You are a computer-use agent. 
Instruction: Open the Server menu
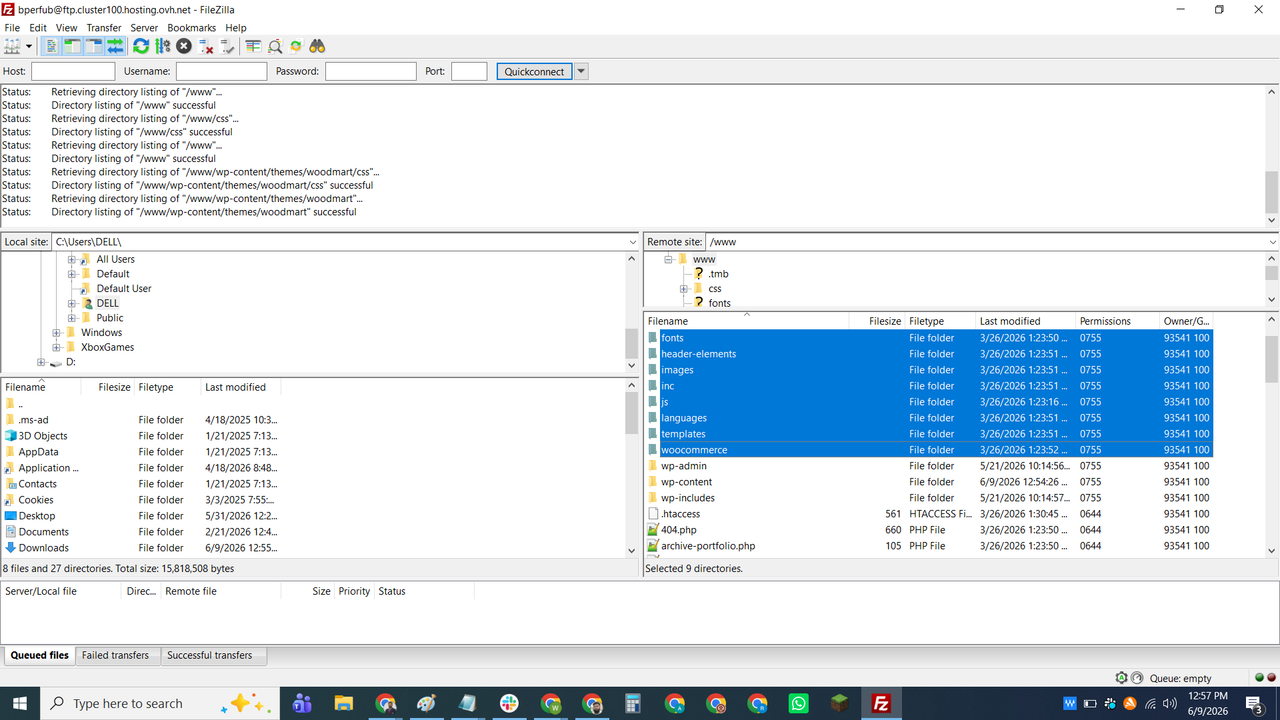[144, 28]
